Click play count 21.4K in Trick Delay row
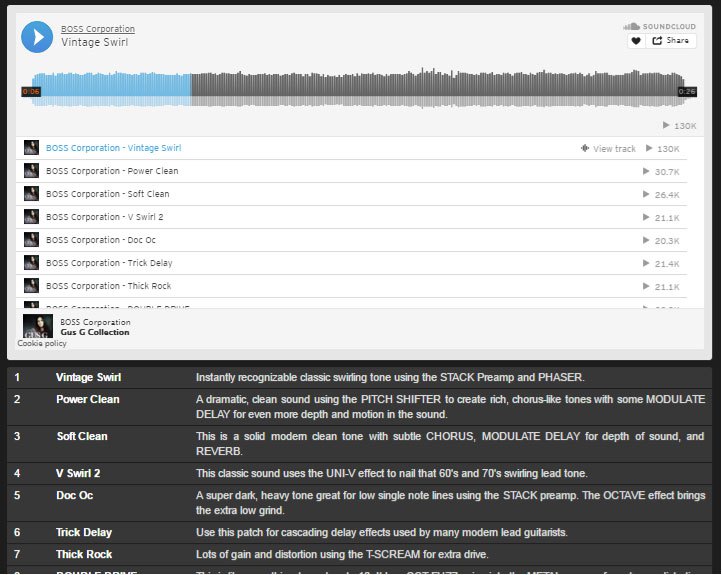722x575 pixels. tap(661, 264)
